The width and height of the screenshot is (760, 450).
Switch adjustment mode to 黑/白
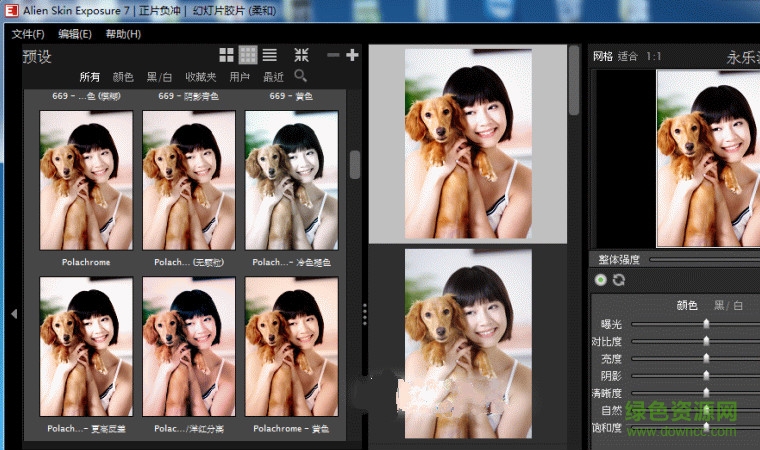[728, 305]
